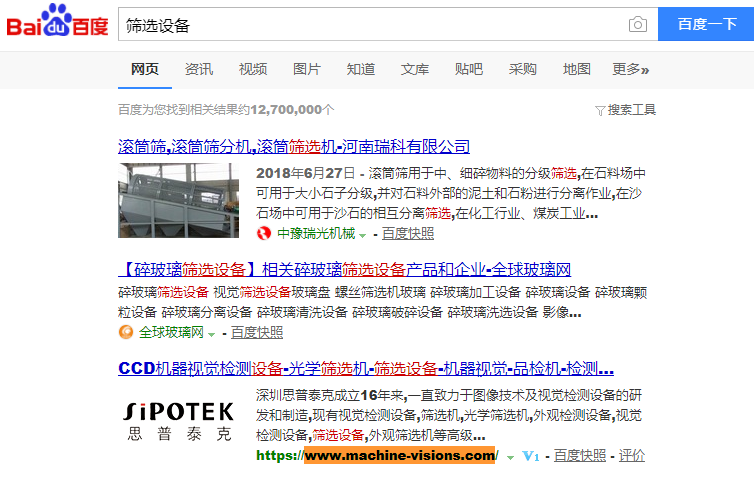
Task: Click the drum screen machine thumbnail
Action: [x=178, y=201]
